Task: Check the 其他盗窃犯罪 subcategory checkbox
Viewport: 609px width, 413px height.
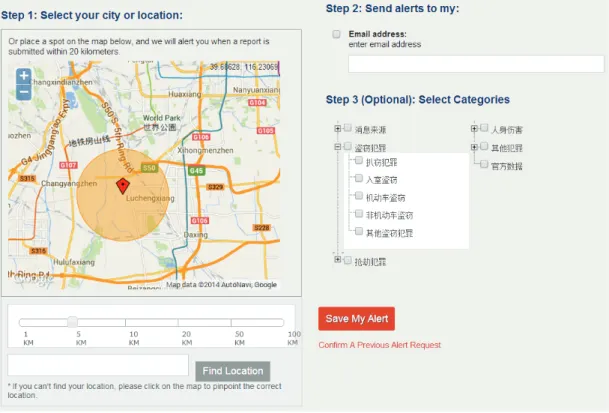Action: [x=359, y=231]
